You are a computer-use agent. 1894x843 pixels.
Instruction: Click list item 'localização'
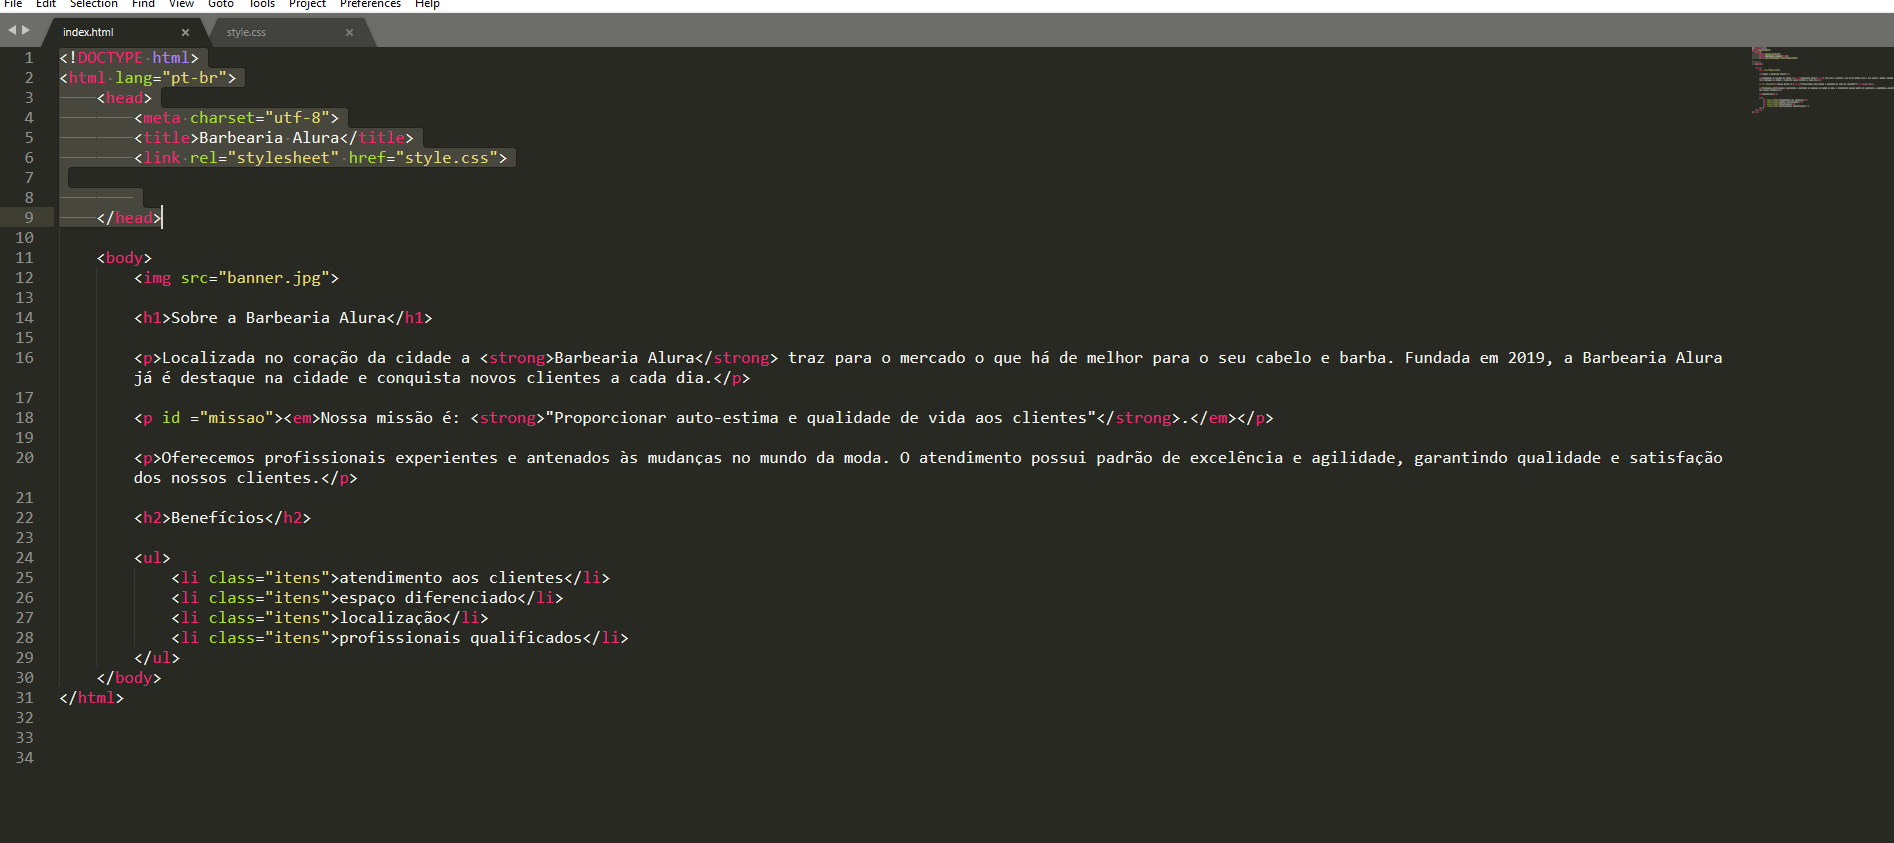pos(391,618)
